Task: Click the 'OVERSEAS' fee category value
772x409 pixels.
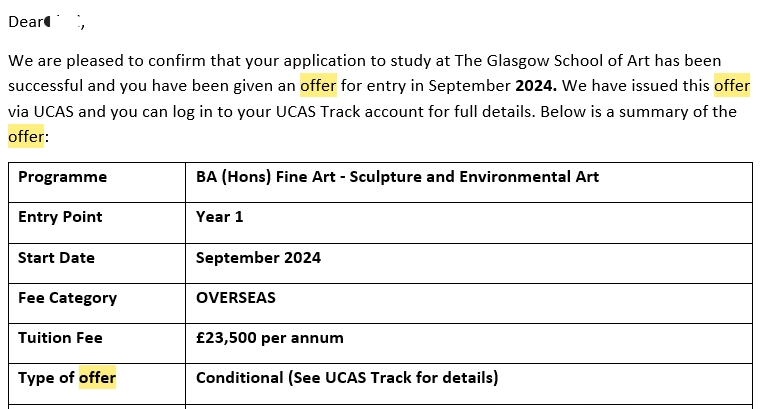Action: (236, 298)
